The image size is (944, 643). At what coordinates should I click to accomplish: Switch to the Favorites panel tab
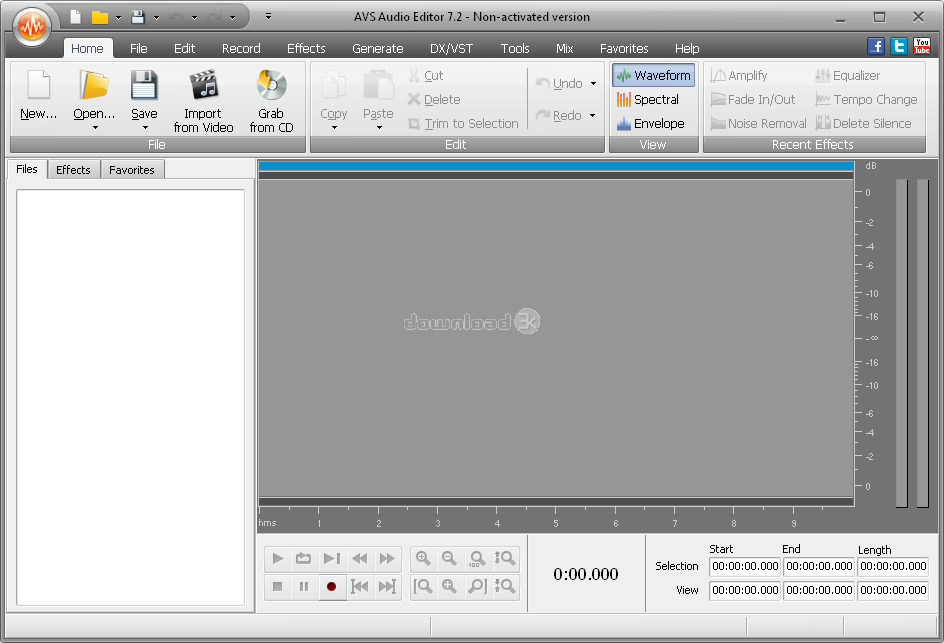tap(131, 169)
